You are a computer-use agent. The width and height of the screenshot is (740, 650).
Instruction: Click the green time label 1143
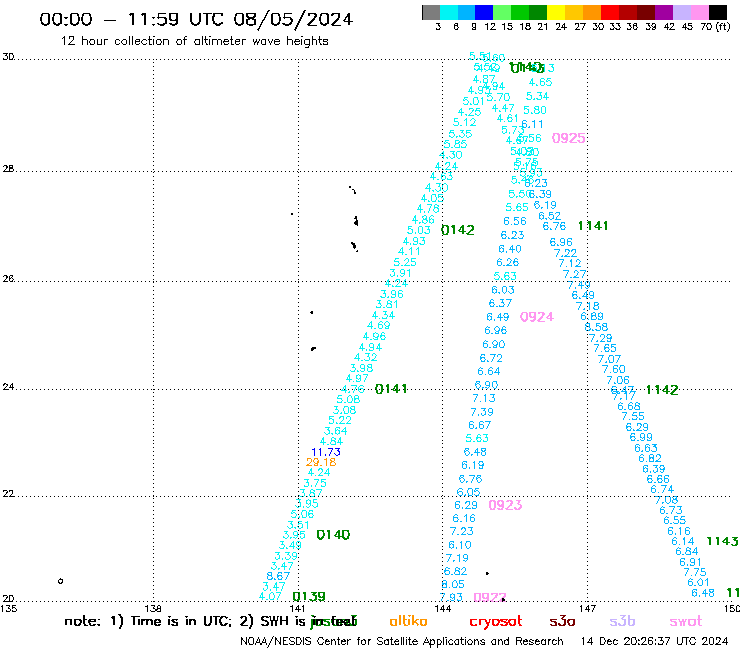(722, 541)
